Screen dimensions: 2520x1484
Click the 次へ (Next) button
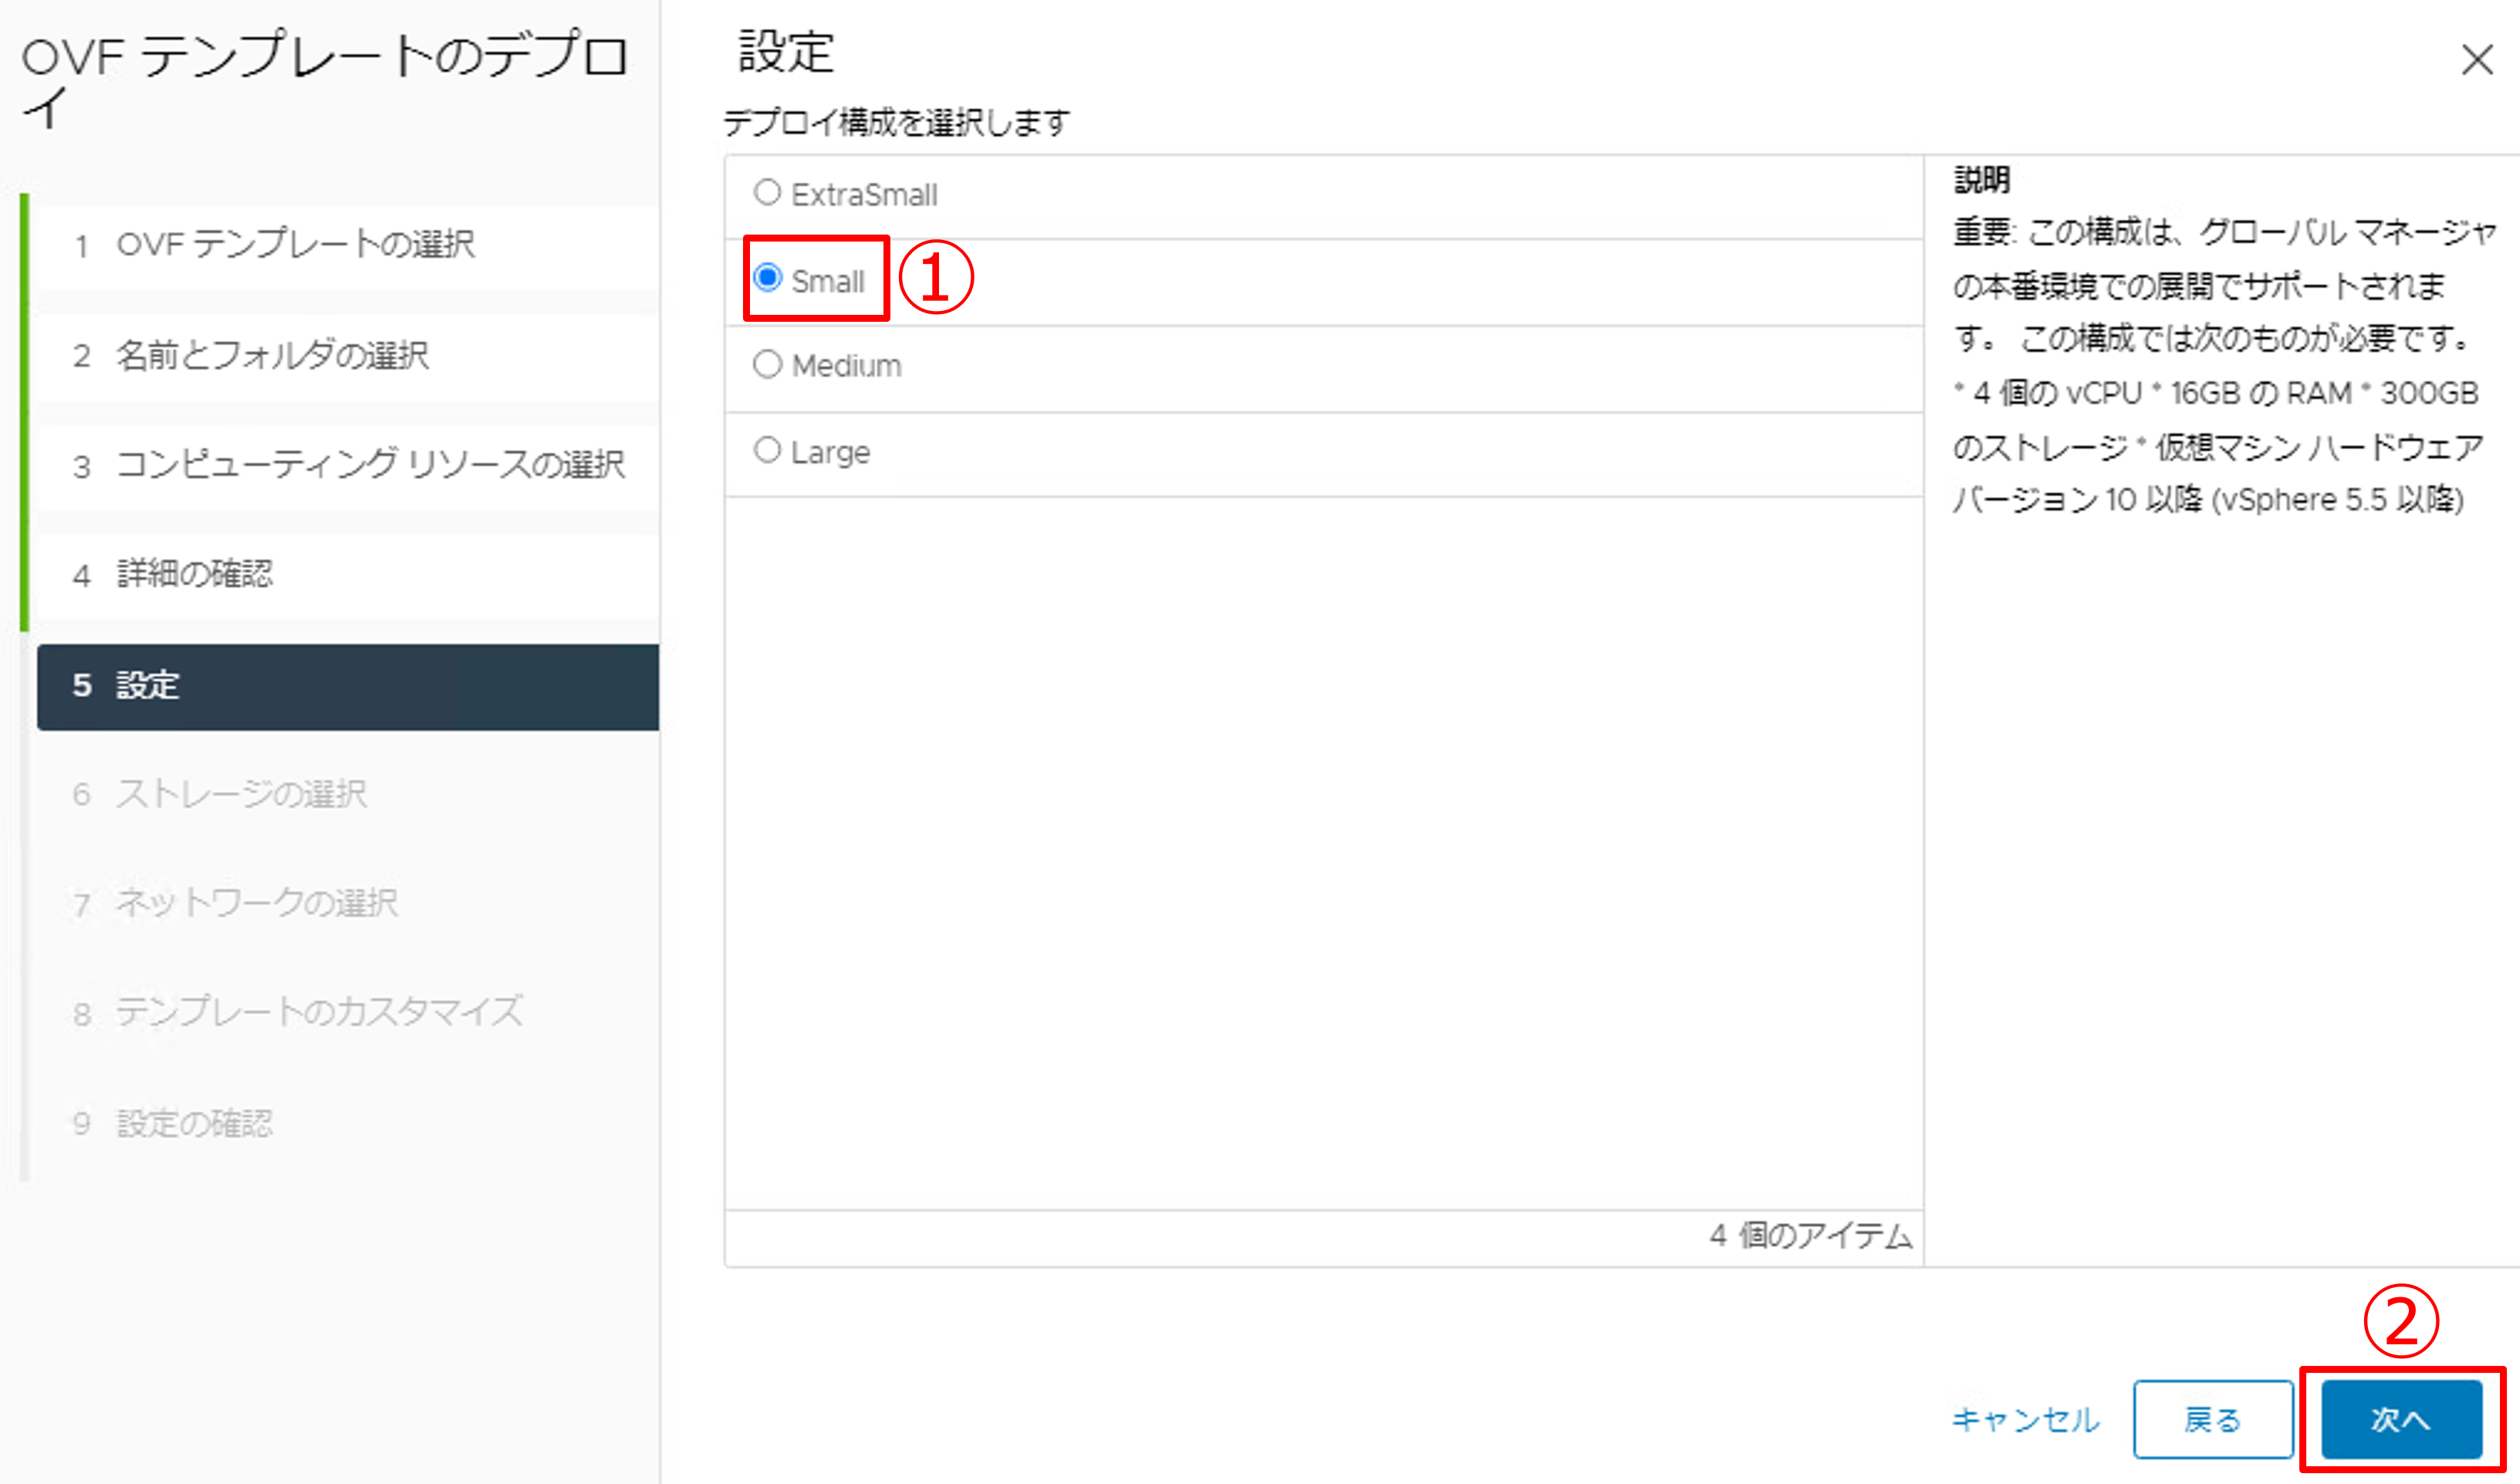[x=2401, y=1419]
